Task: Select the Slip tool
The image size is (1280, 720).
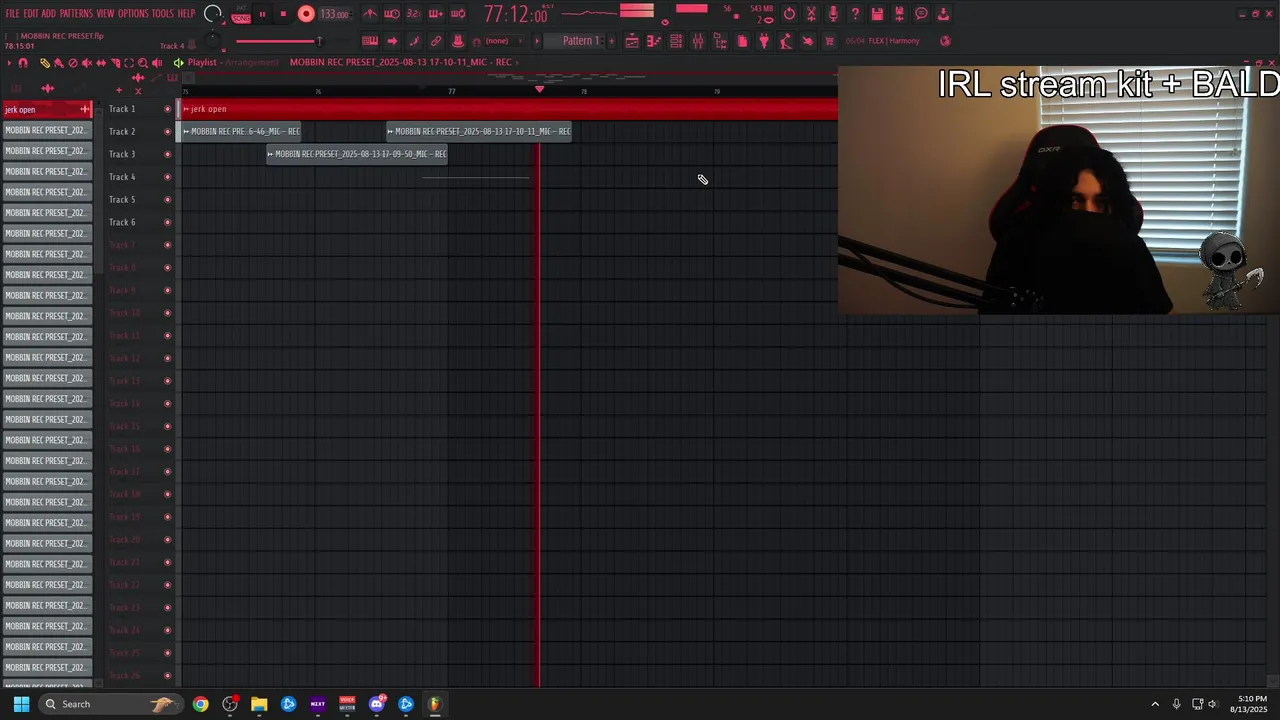Action: click(101, 63)
